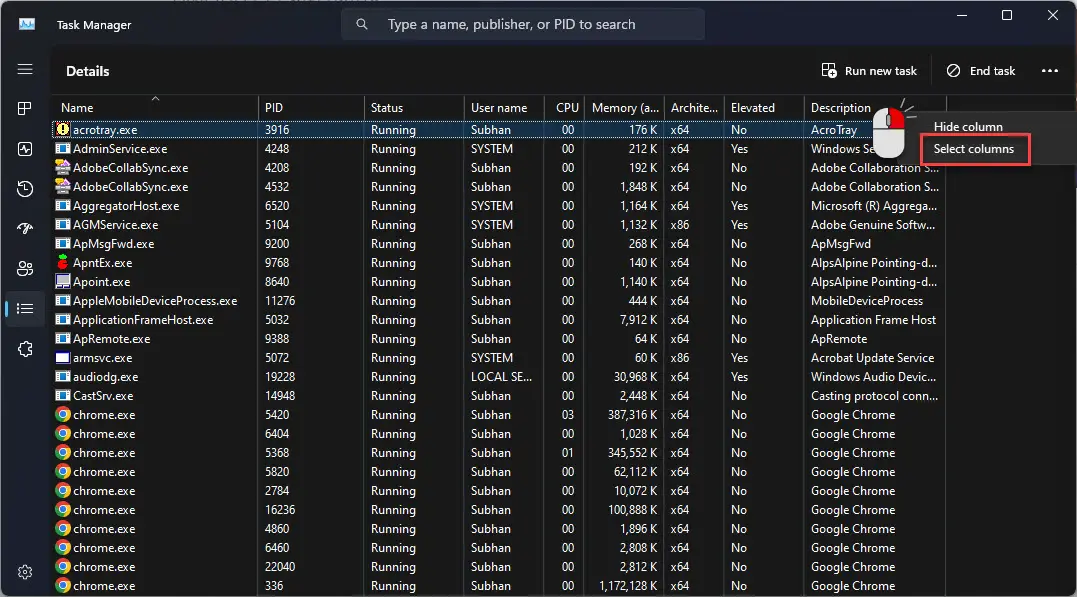Sort by the PID column header
Viewport: 1077px width, 597px height.
[x=311, y=107]
